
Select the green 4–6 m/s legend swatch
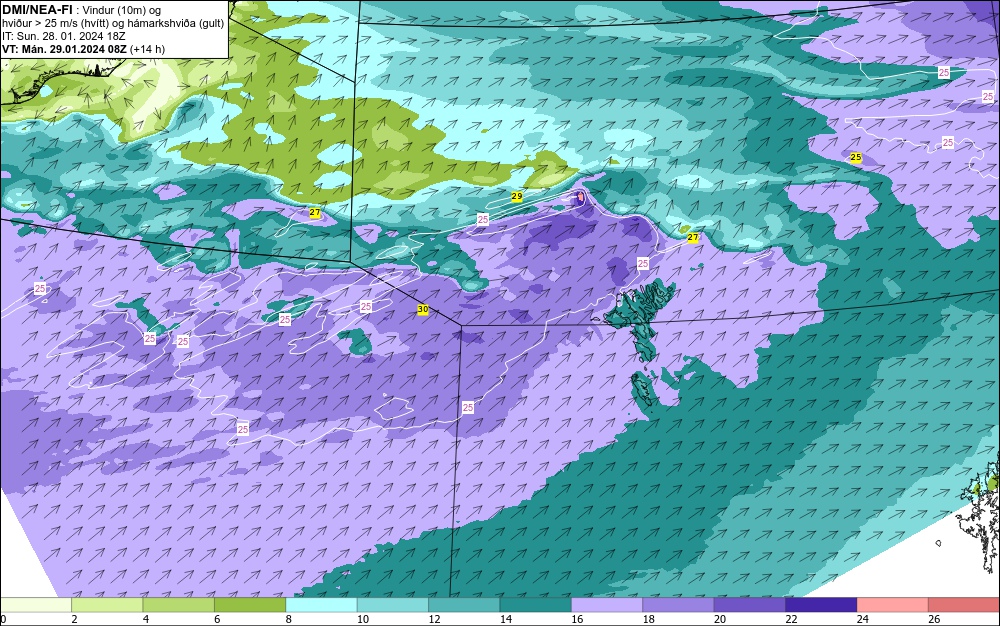tap(179, 605)
